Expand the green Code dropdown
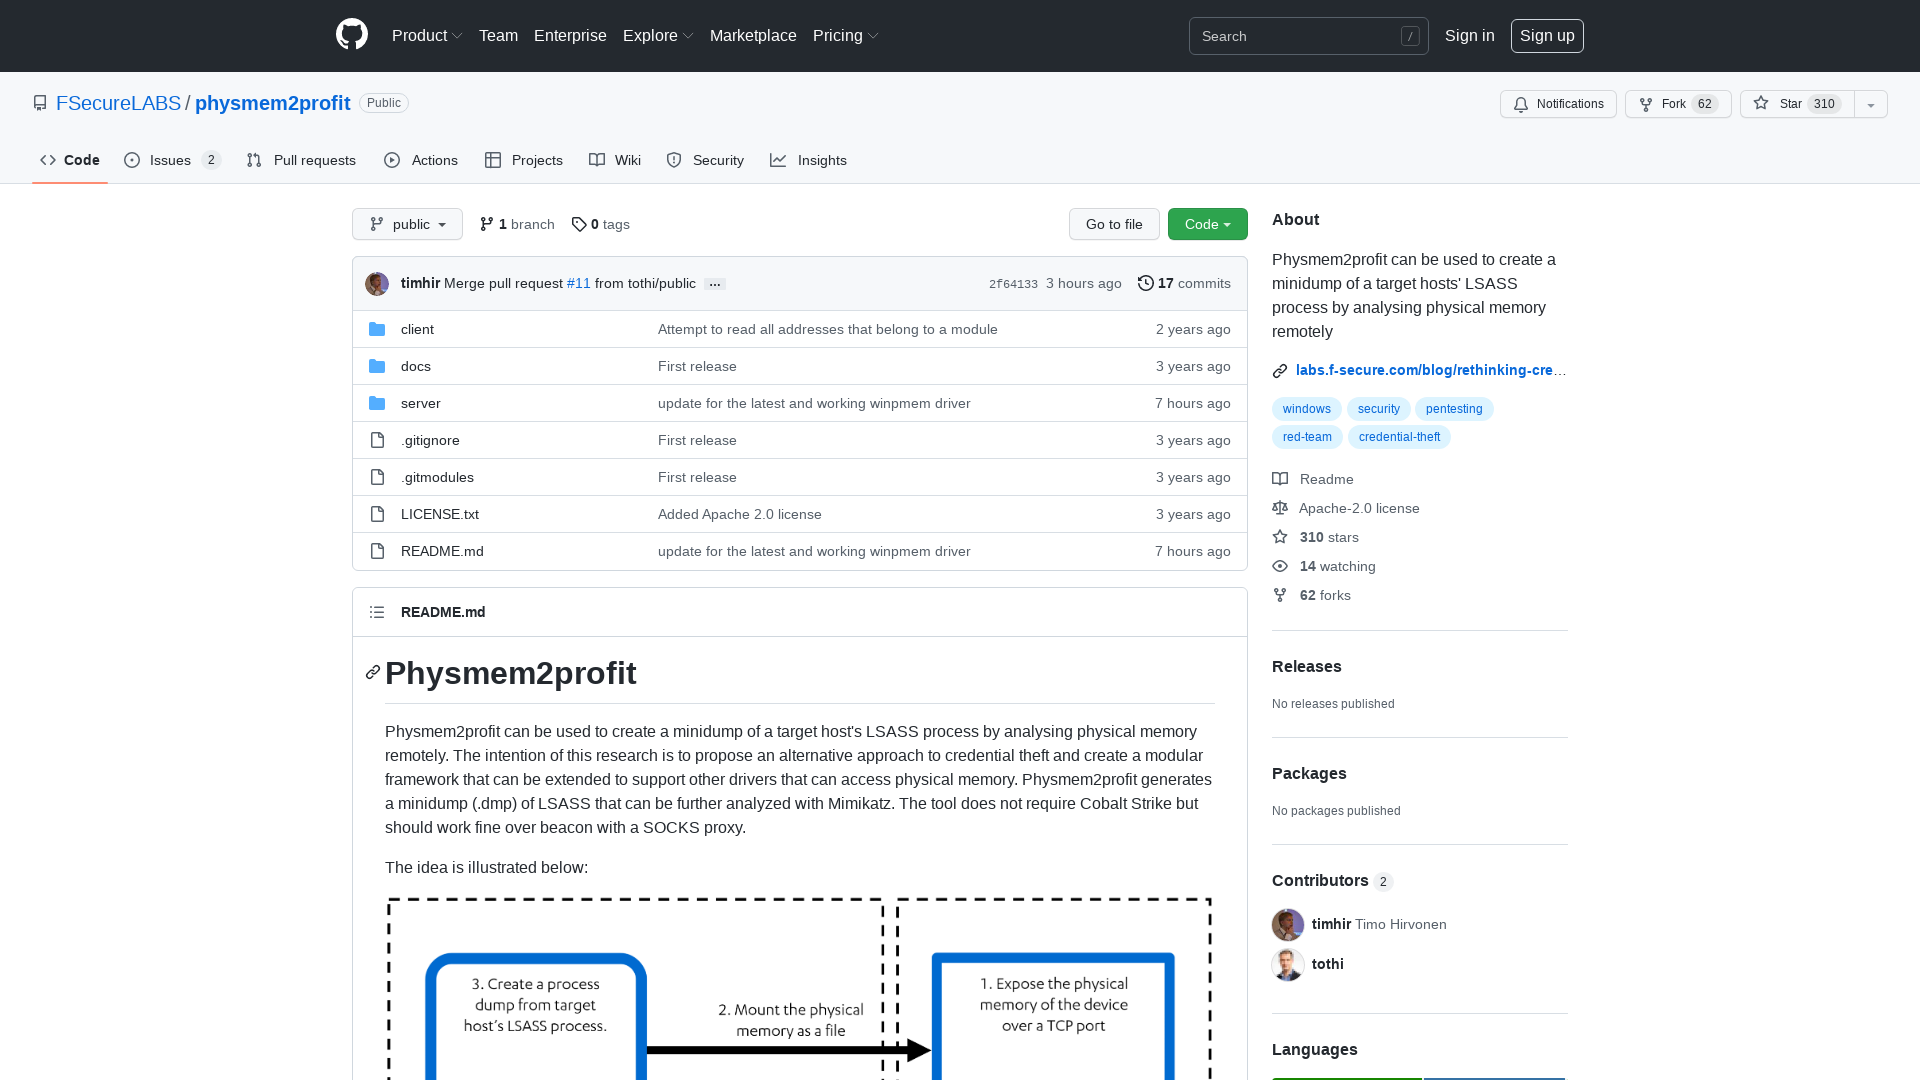Image resolution: width=1920 pixels, height=1080 pixels. pos(1207,224)
